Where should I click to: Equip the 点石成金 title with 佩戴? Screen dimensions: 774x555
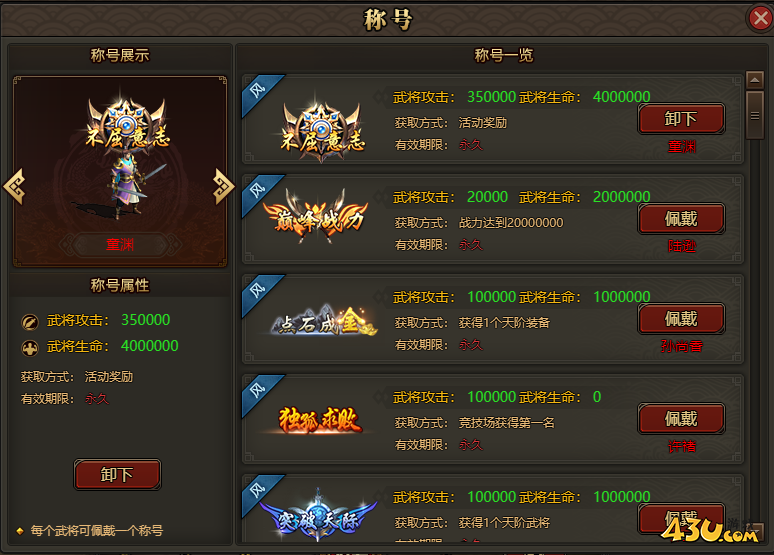681,318
